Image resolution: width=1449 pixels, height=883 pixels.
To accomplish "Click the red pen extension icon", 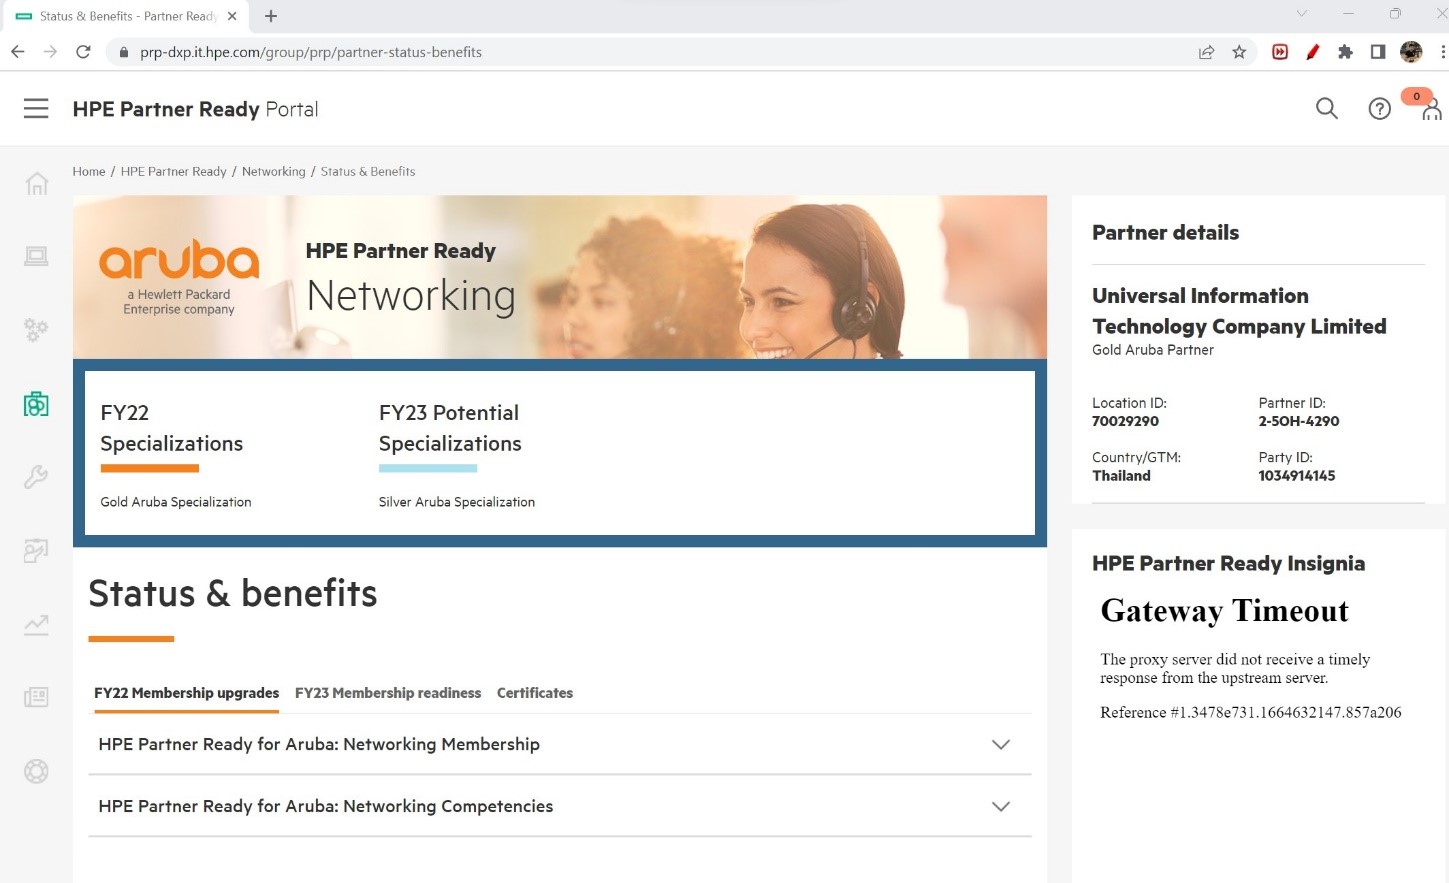I will [1313, 52].
